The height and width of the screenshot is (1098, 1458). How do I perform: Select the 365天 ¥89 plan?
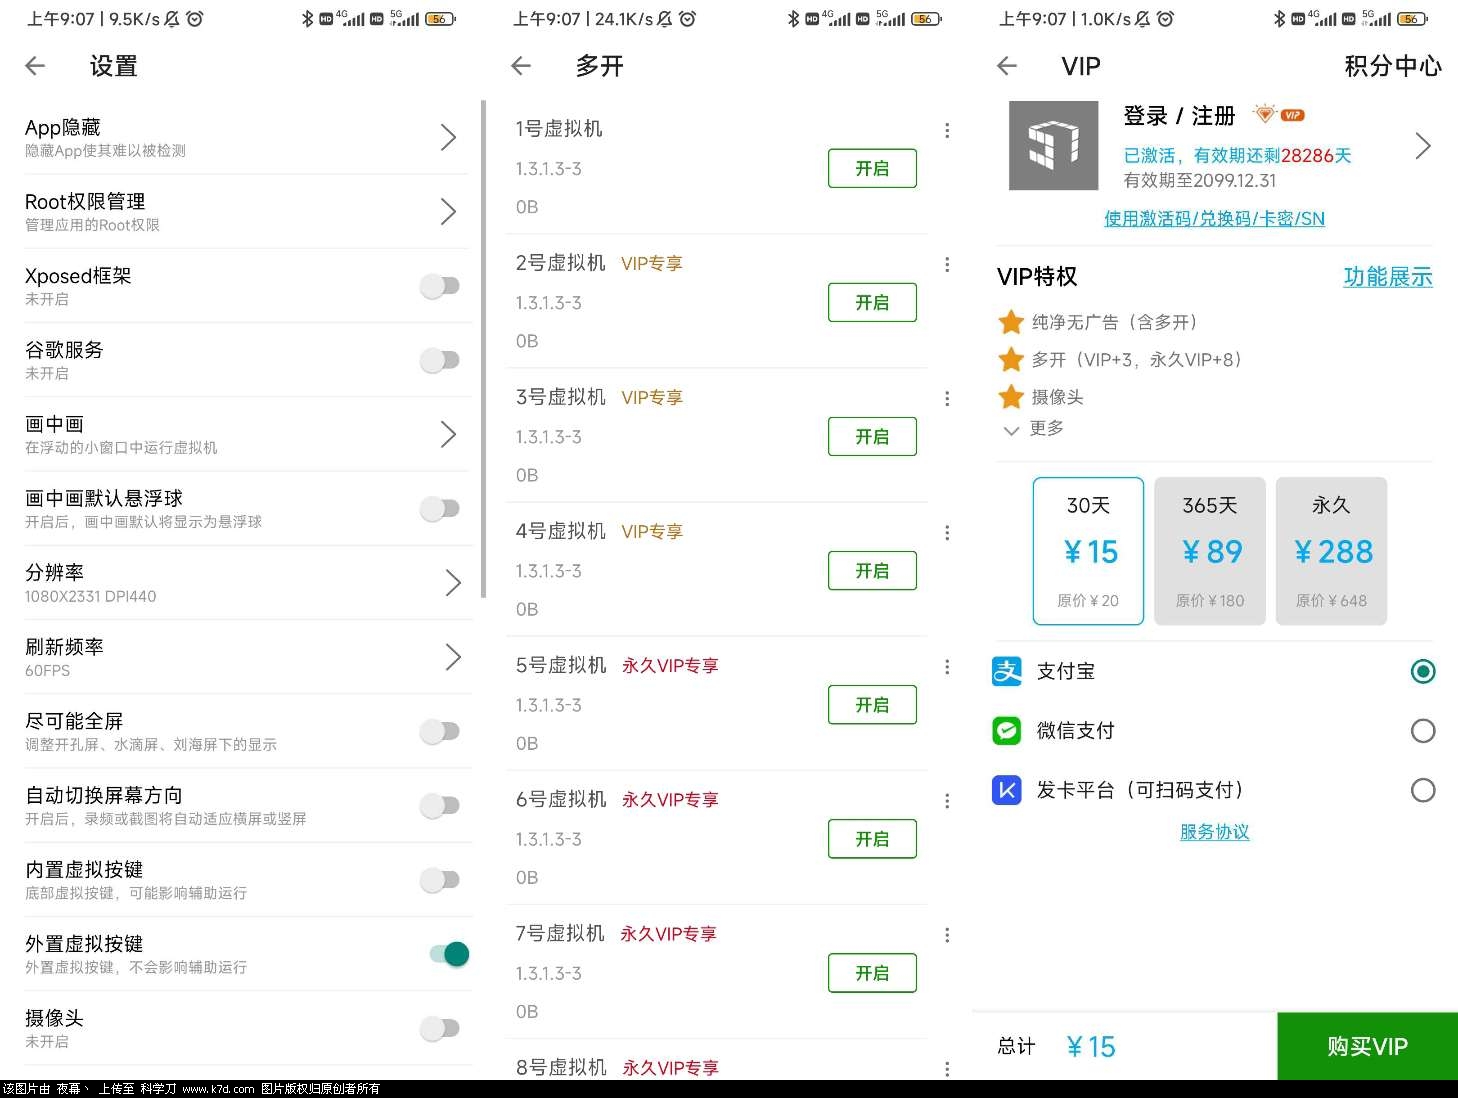point(1210,551)
